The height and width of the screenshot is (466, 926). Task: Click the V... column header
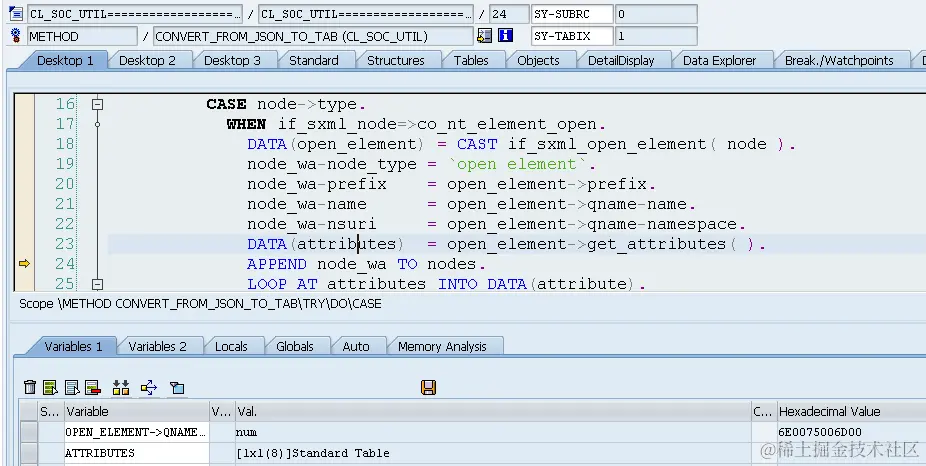[221, 411]
